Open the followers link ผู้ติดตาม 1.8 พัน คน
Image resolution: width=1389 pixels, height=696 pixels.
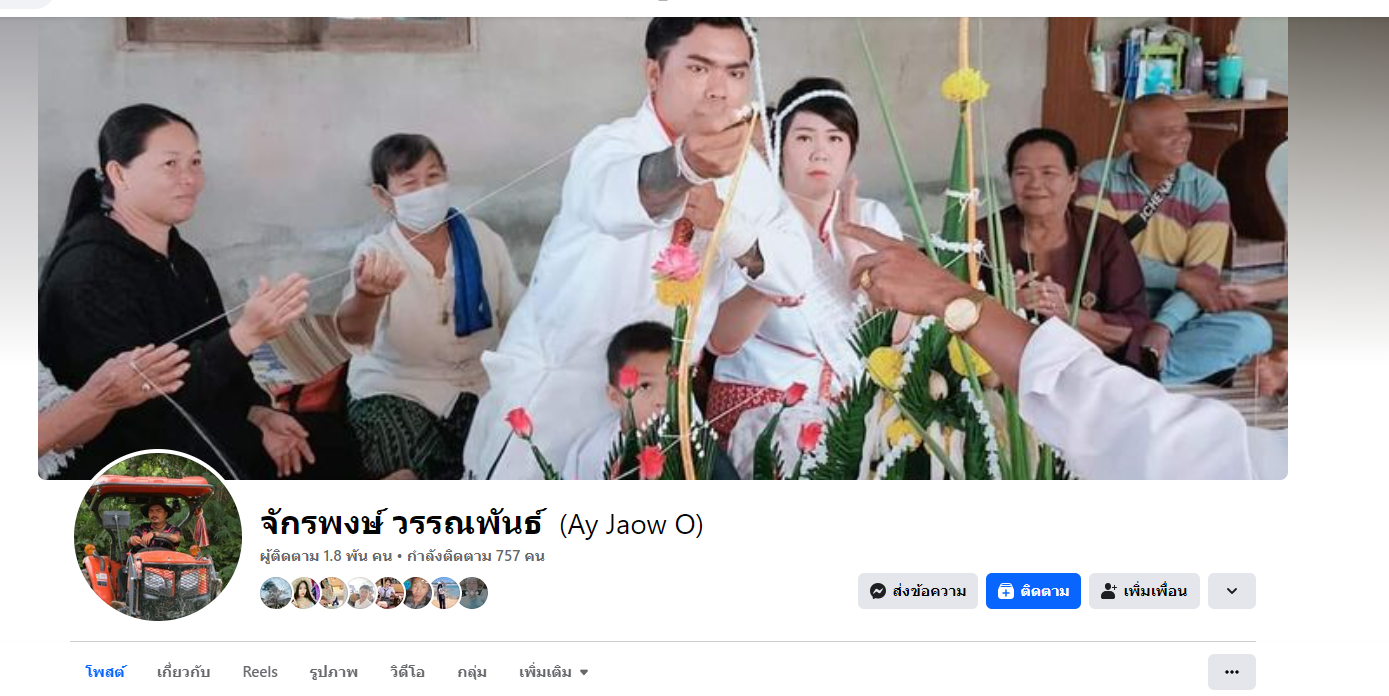(325, 556)
